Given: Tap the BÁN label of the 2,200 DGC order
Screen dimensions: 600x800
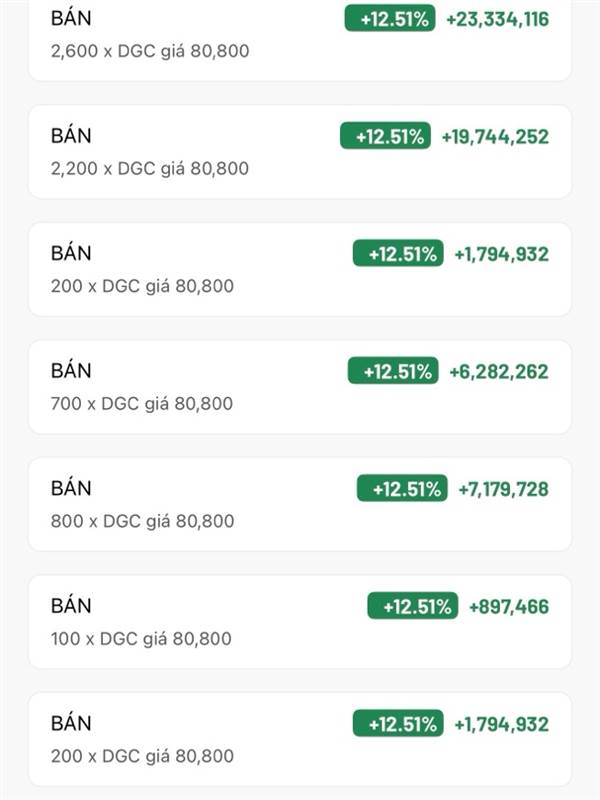Looking at the screenshot, I should tap(71, 136).
